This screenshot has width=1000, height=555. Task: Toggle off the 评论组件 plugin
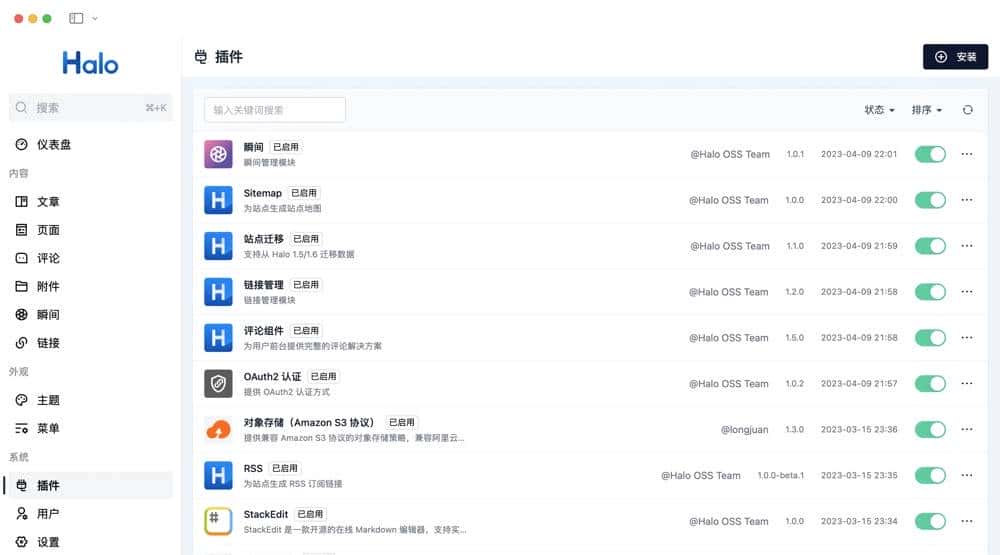pos(930,338)
